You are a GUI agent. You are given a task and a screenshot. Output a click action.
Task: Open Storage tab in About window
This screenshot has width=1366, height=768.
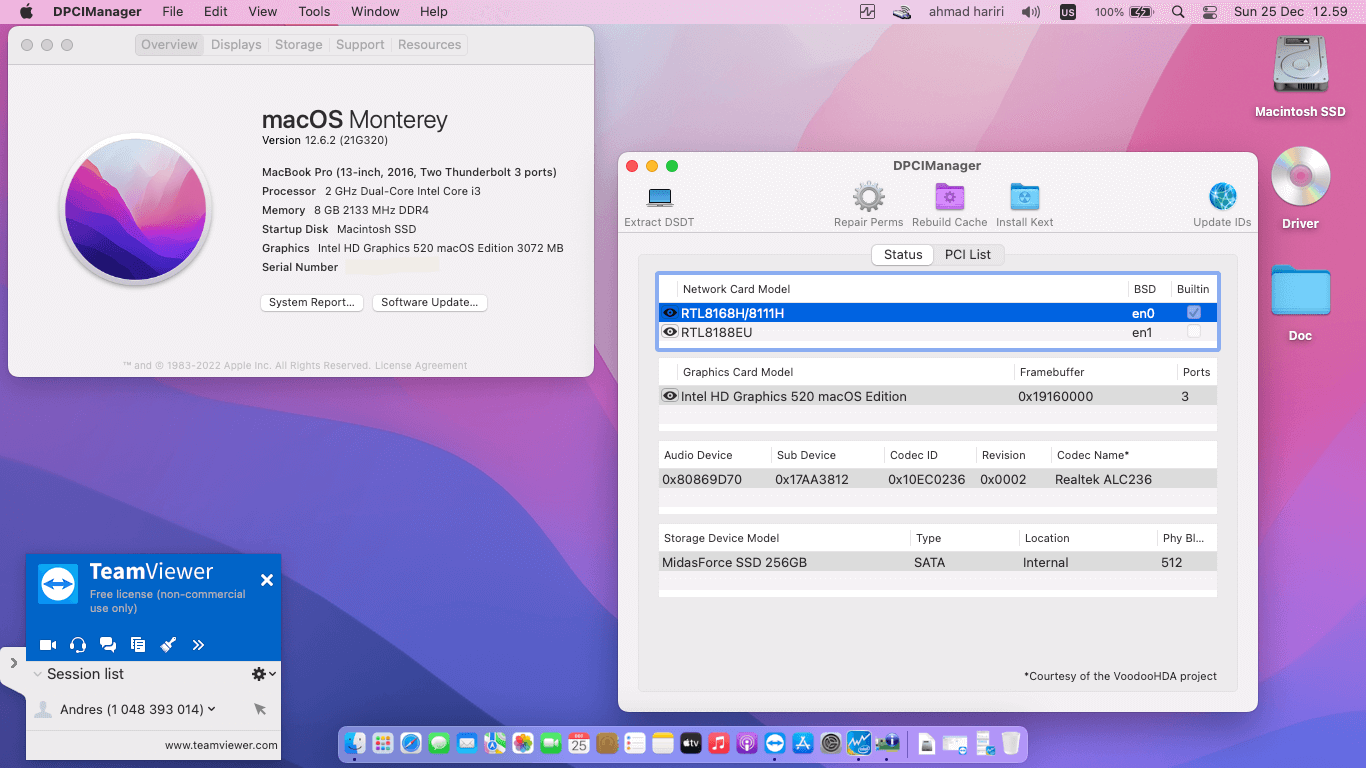point(298,45)
